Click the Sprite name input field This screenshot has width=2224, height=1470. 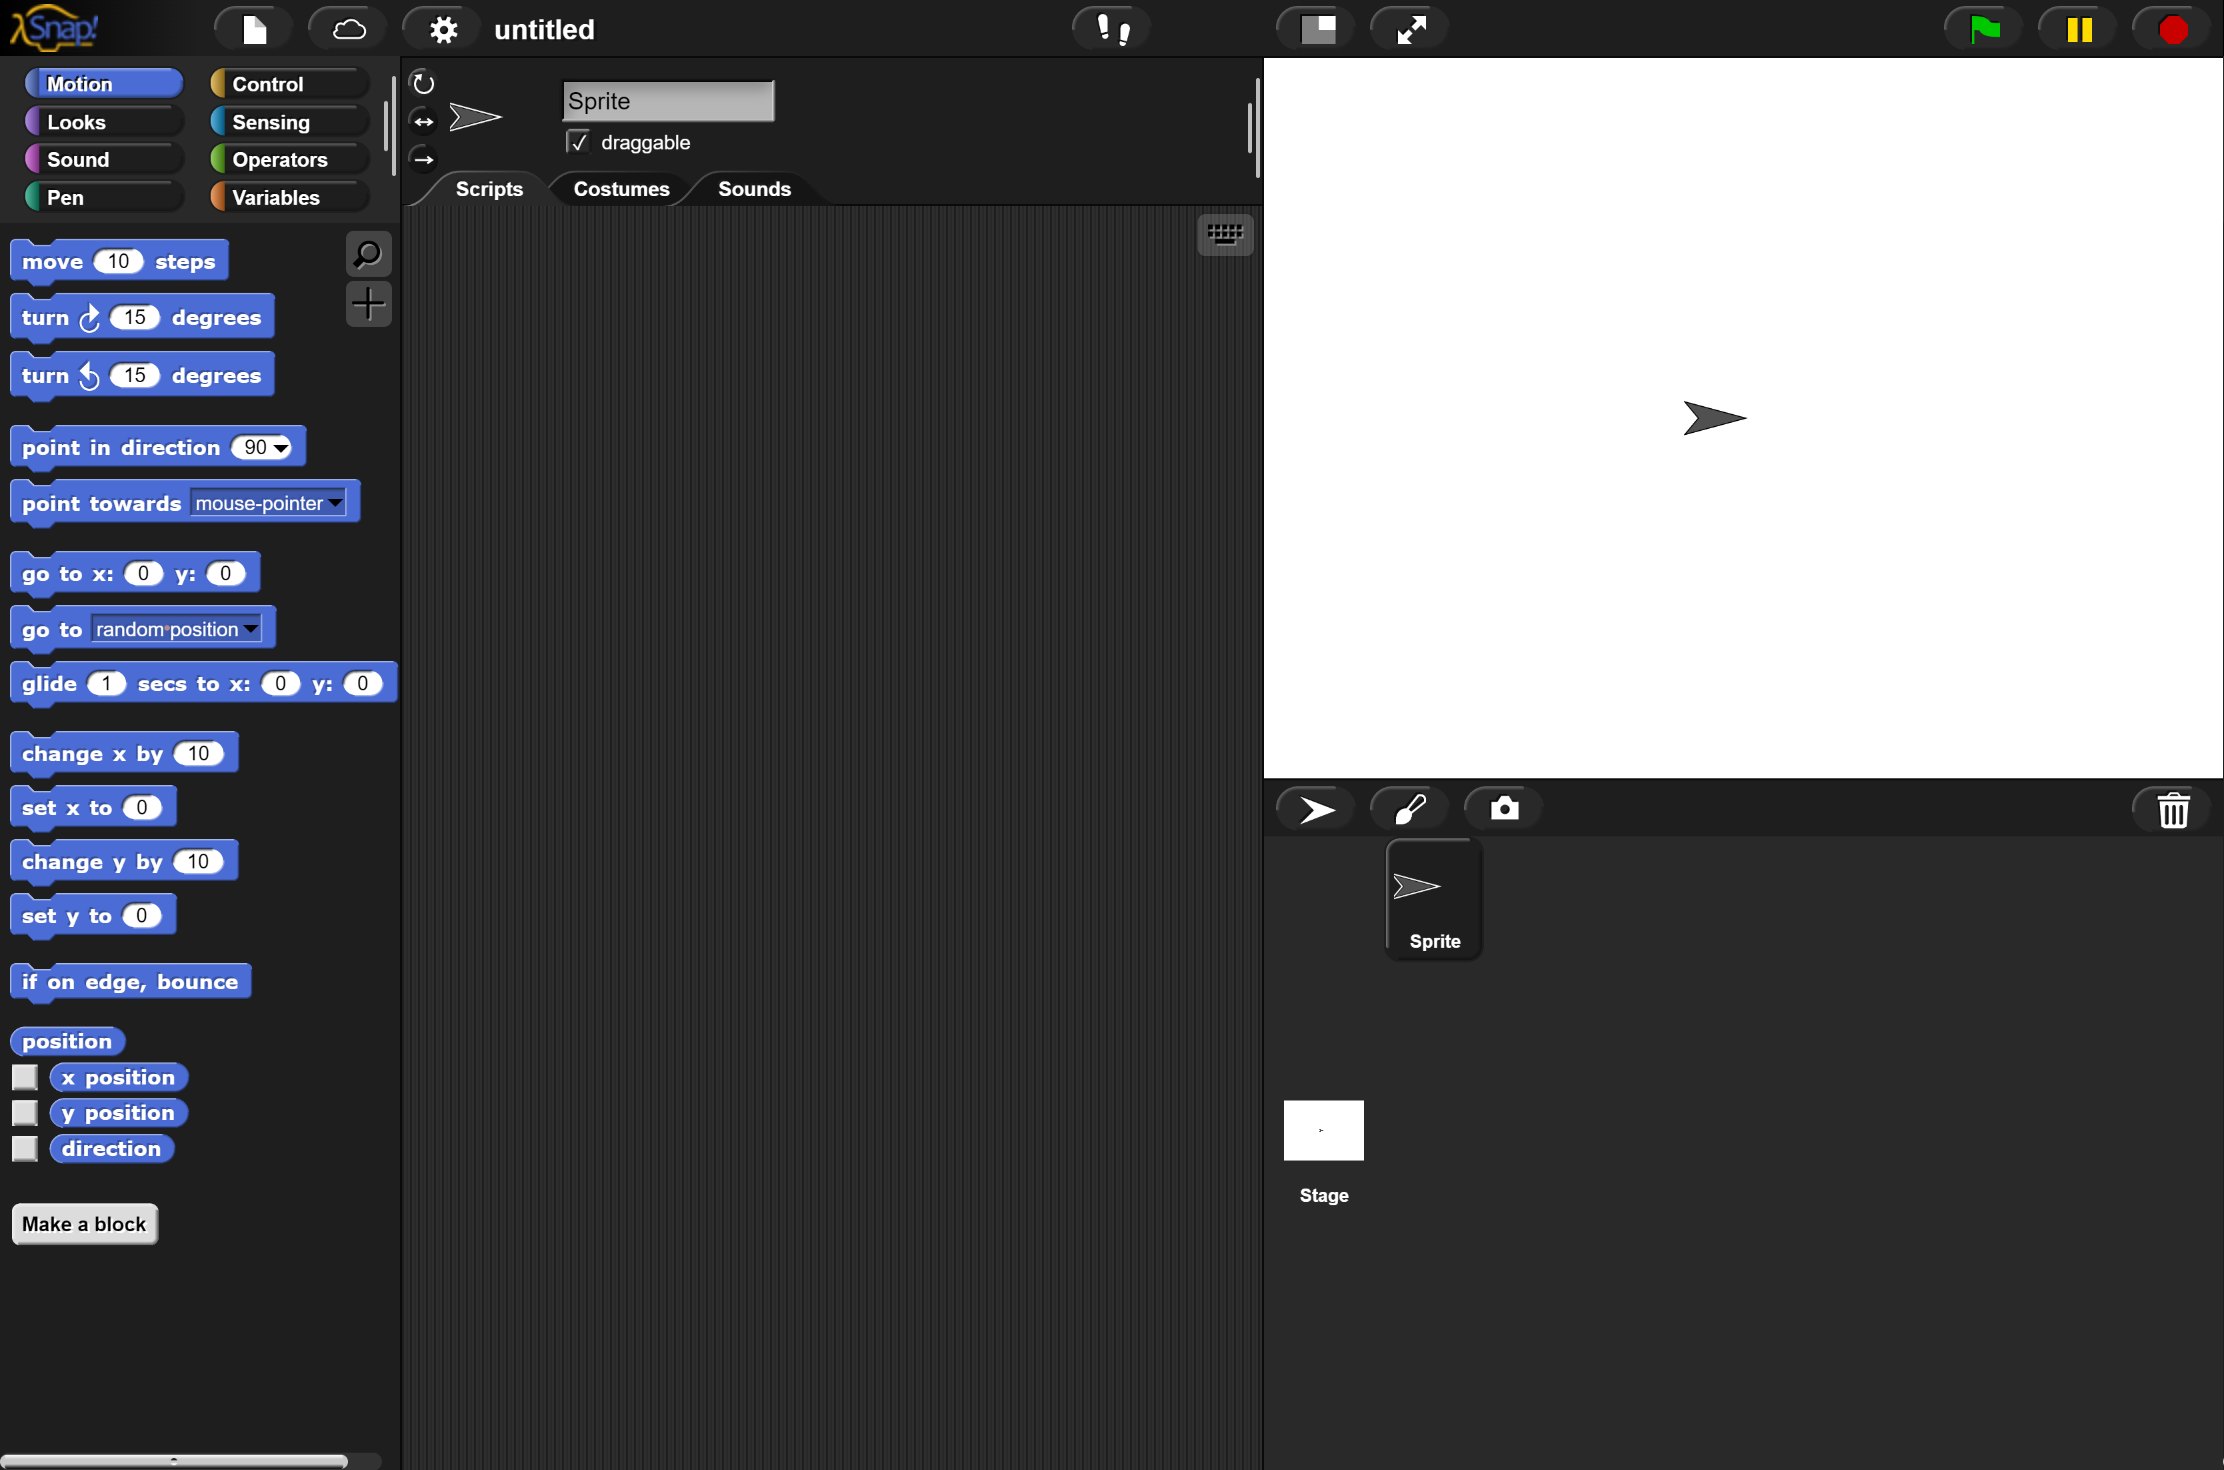(667, 101)
